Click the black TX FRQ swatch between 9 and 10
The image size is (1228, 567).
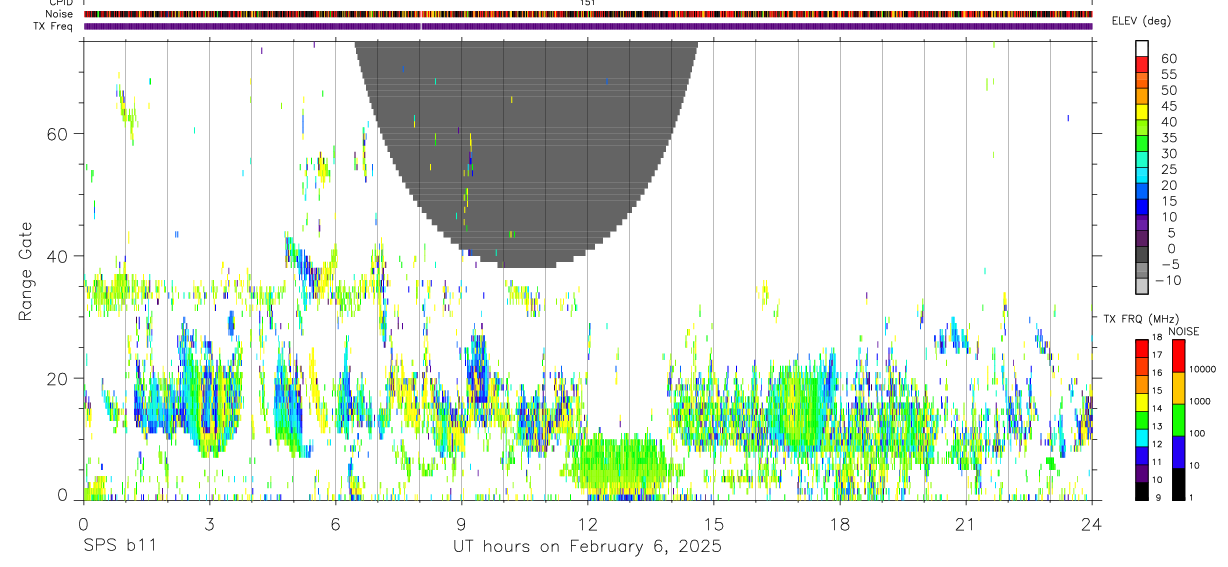tap(1142, 491)
